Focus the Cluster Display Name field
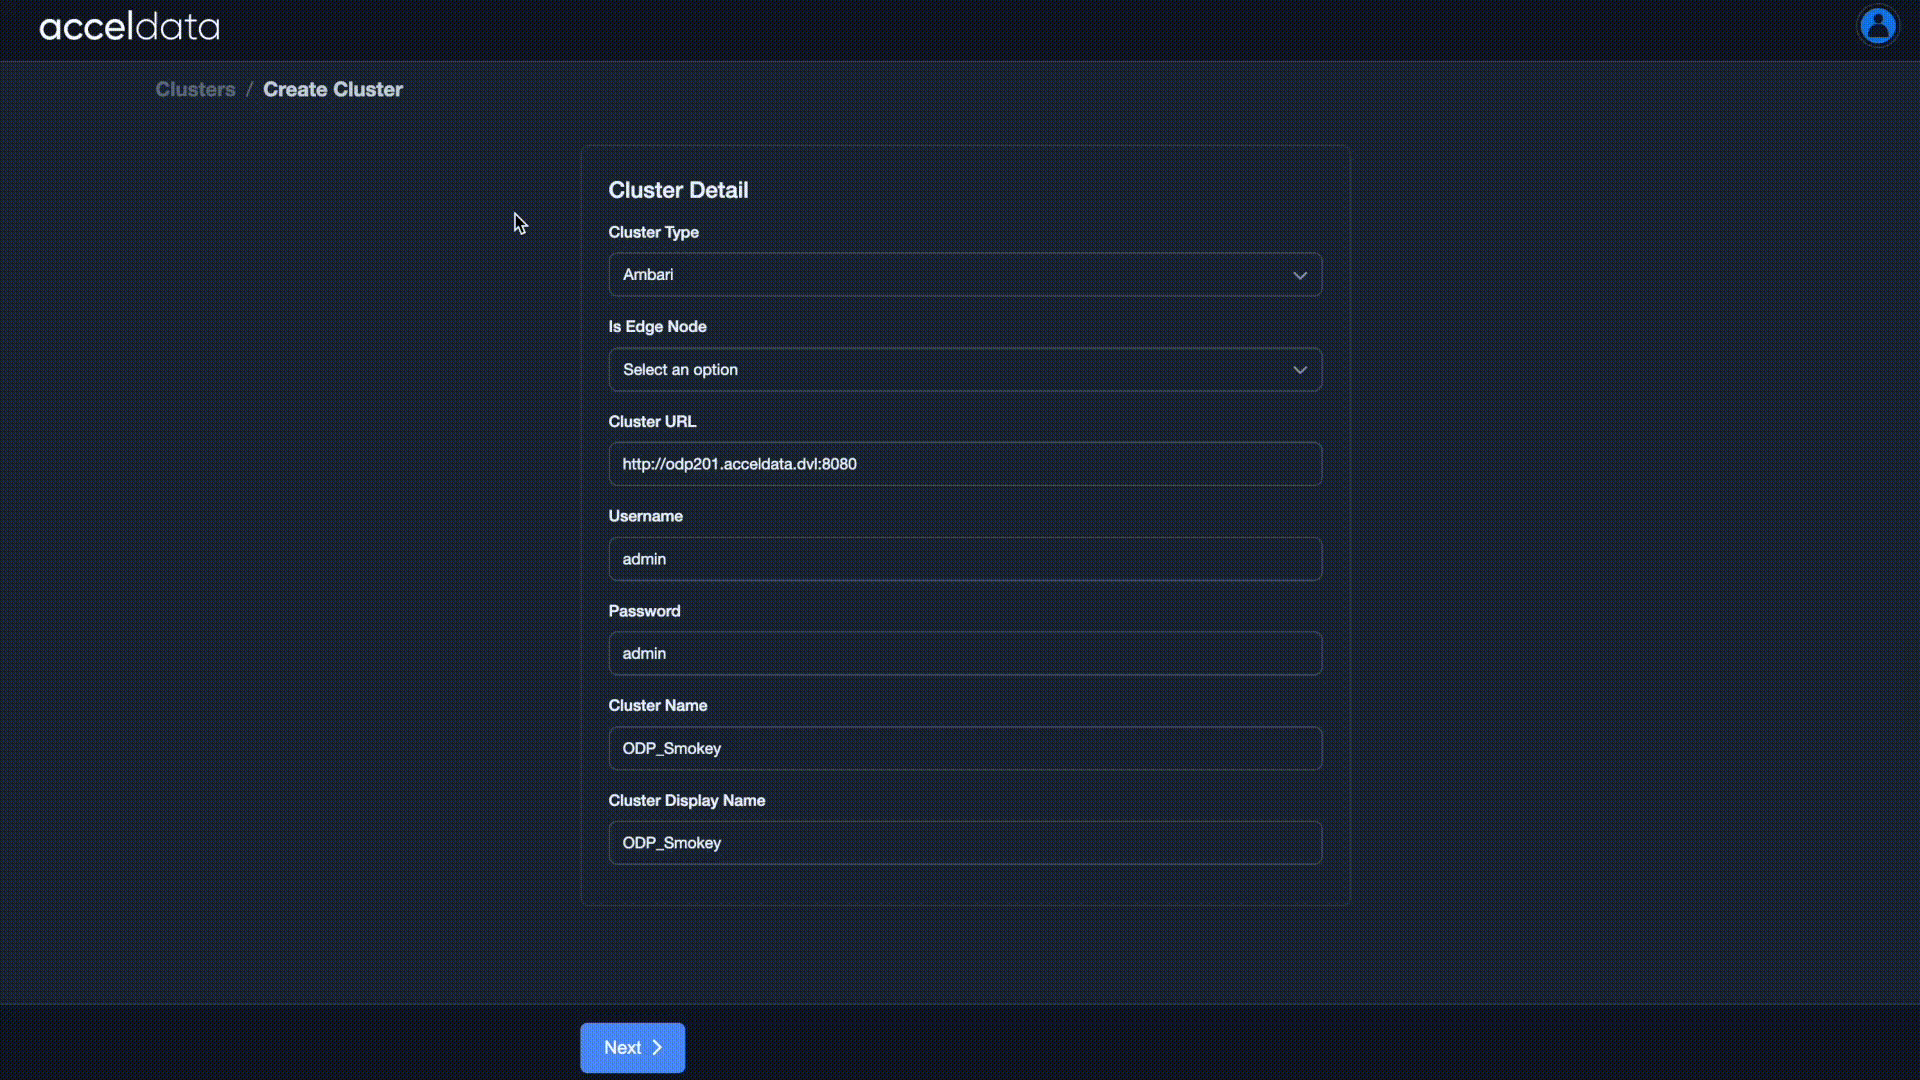Screen dimensions: 1920x1080 click(964, 843)
